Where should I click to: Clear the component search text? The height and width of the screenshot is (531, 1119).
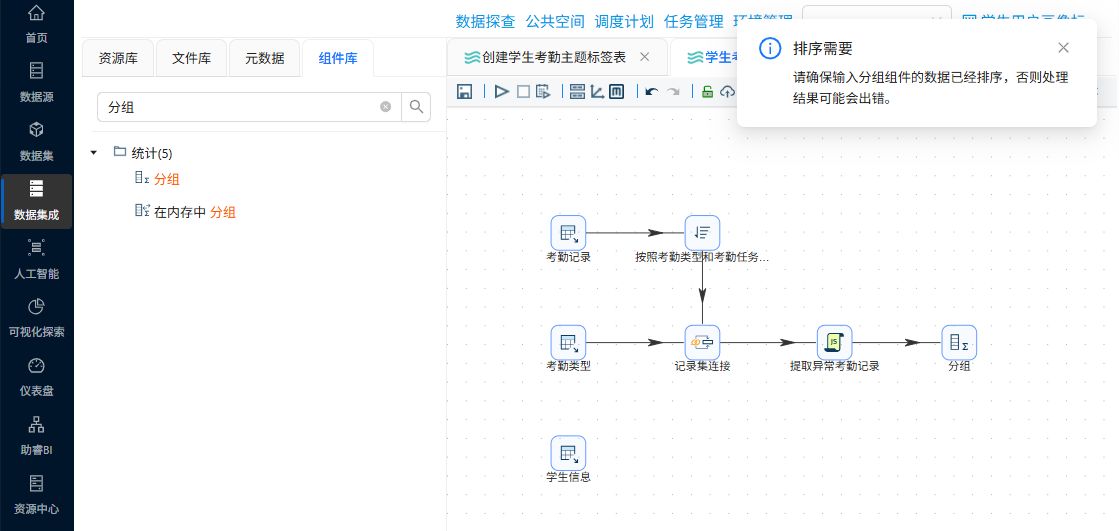coord(385,107)
